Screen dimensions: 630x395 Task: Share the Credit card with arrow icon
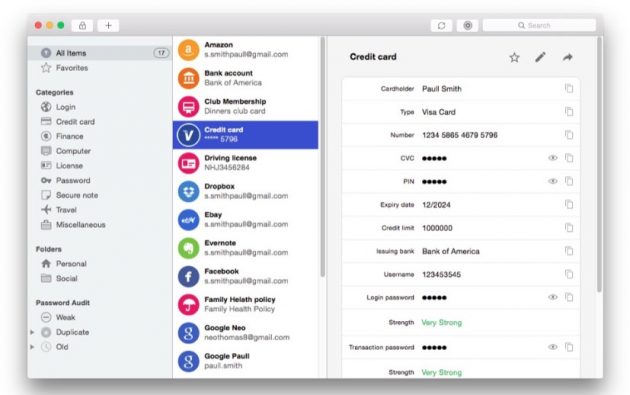[x=567, y=57]
